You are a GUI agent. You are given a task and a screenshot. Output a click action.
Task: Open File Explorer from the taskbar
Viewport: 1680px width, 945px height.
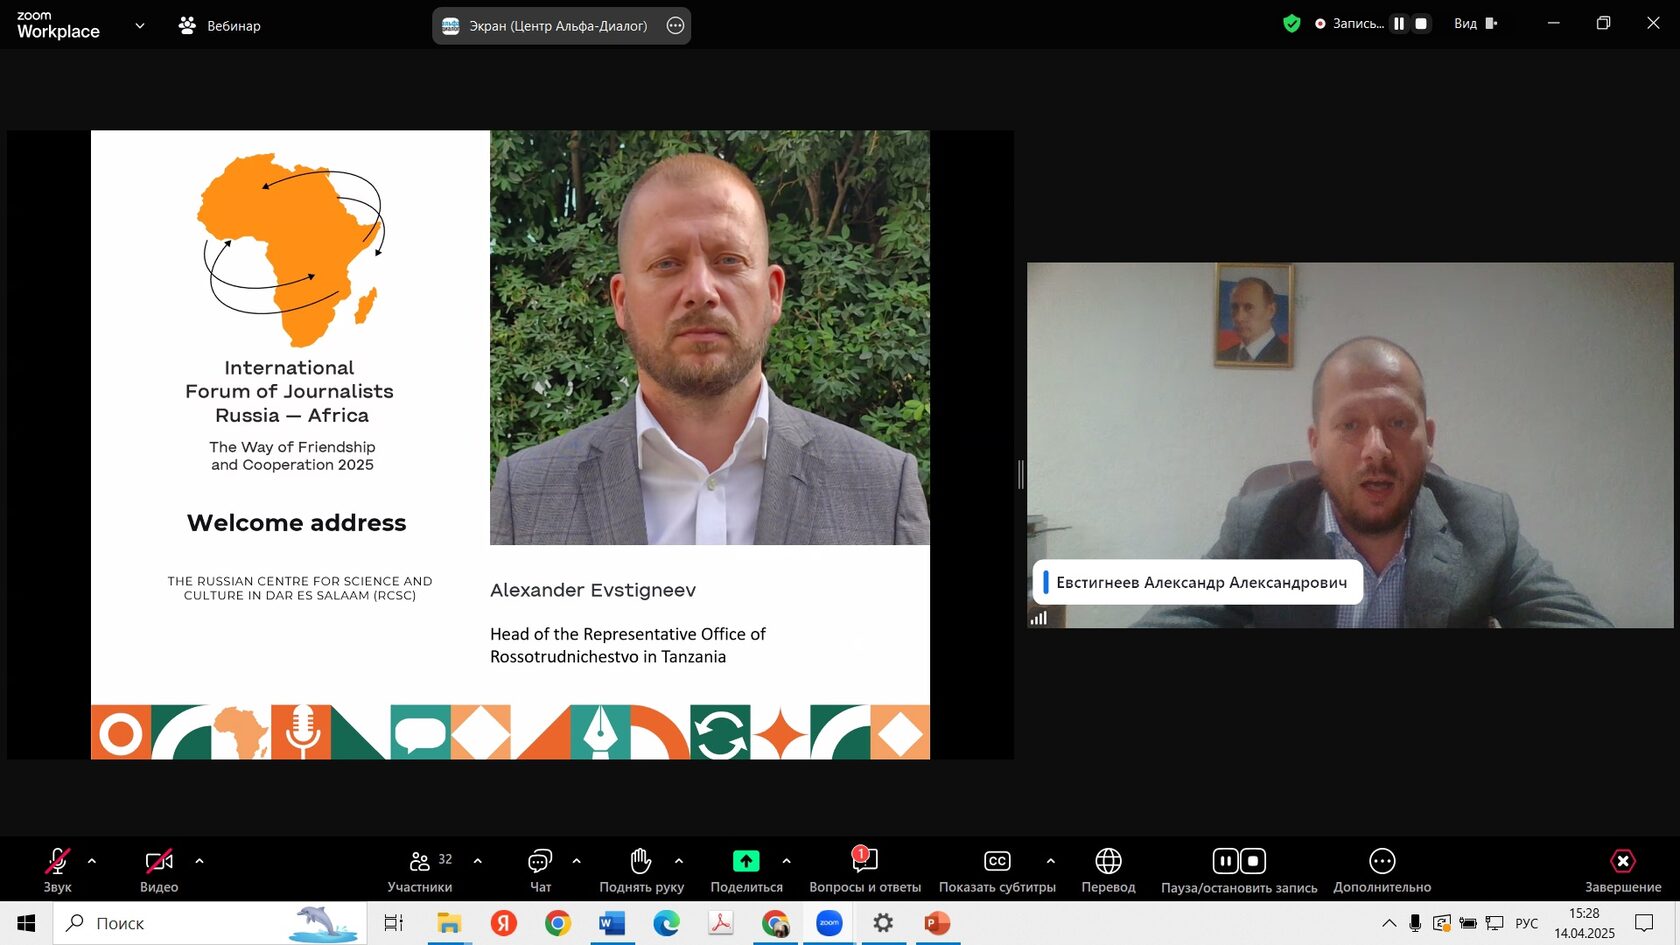(449, 923)
